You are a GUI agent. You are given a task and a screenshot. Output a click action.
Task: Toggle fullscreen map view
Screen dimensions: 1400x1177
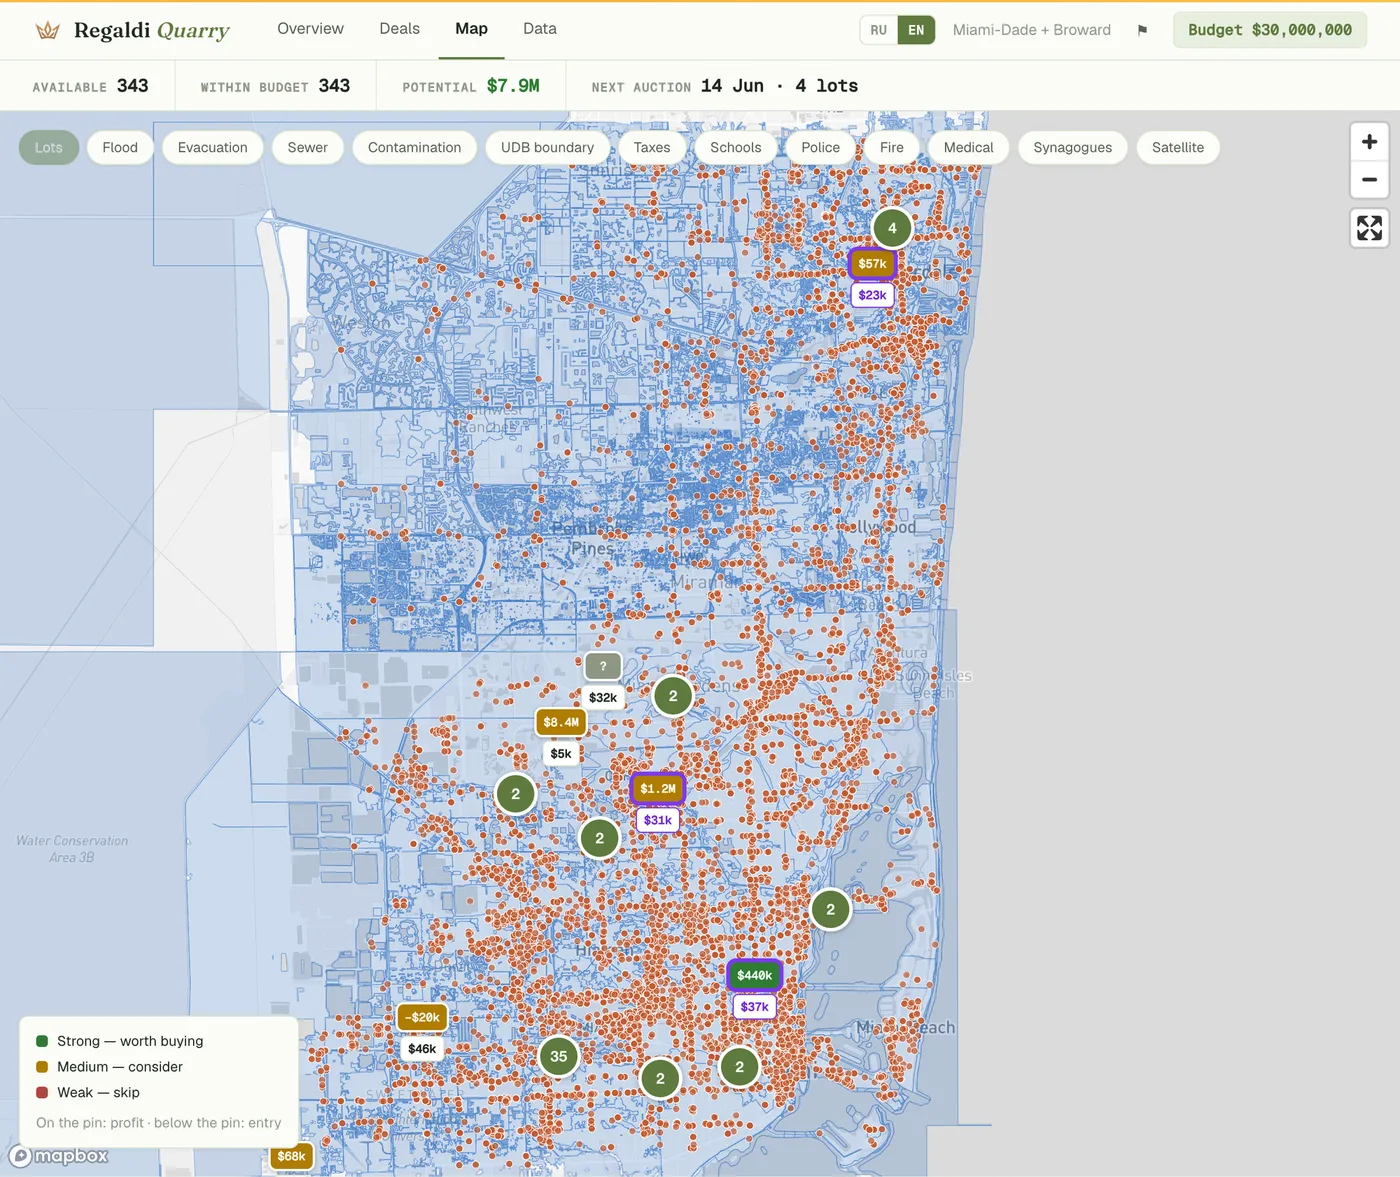click(x=1370, y=228)
